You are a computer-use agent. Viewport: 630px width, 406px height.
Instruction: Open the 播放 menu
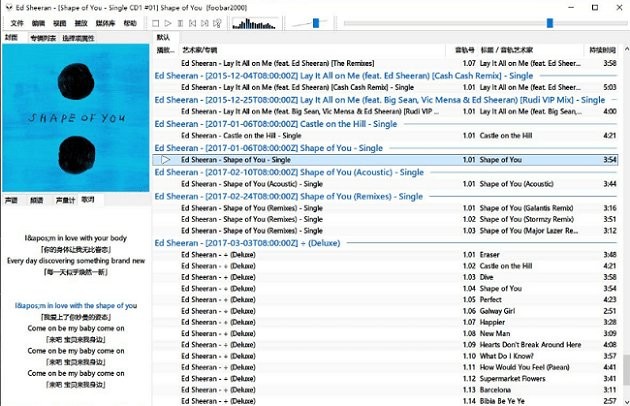[81, 23]
